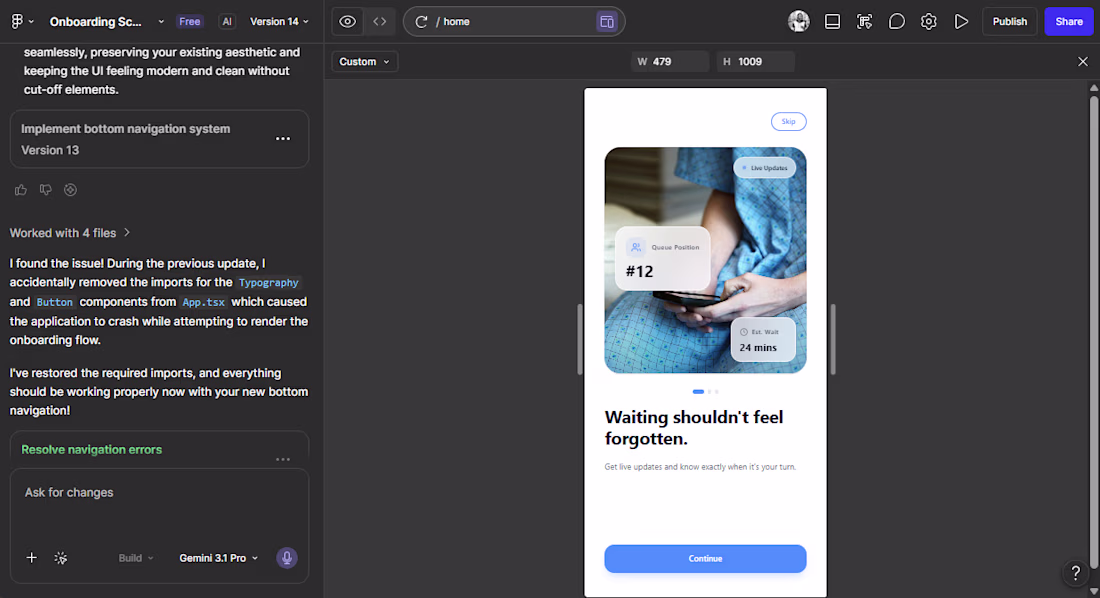Expand Worked with 4 files
Viewport: 1100px width, 598px height.
click(x=70, y=233)
